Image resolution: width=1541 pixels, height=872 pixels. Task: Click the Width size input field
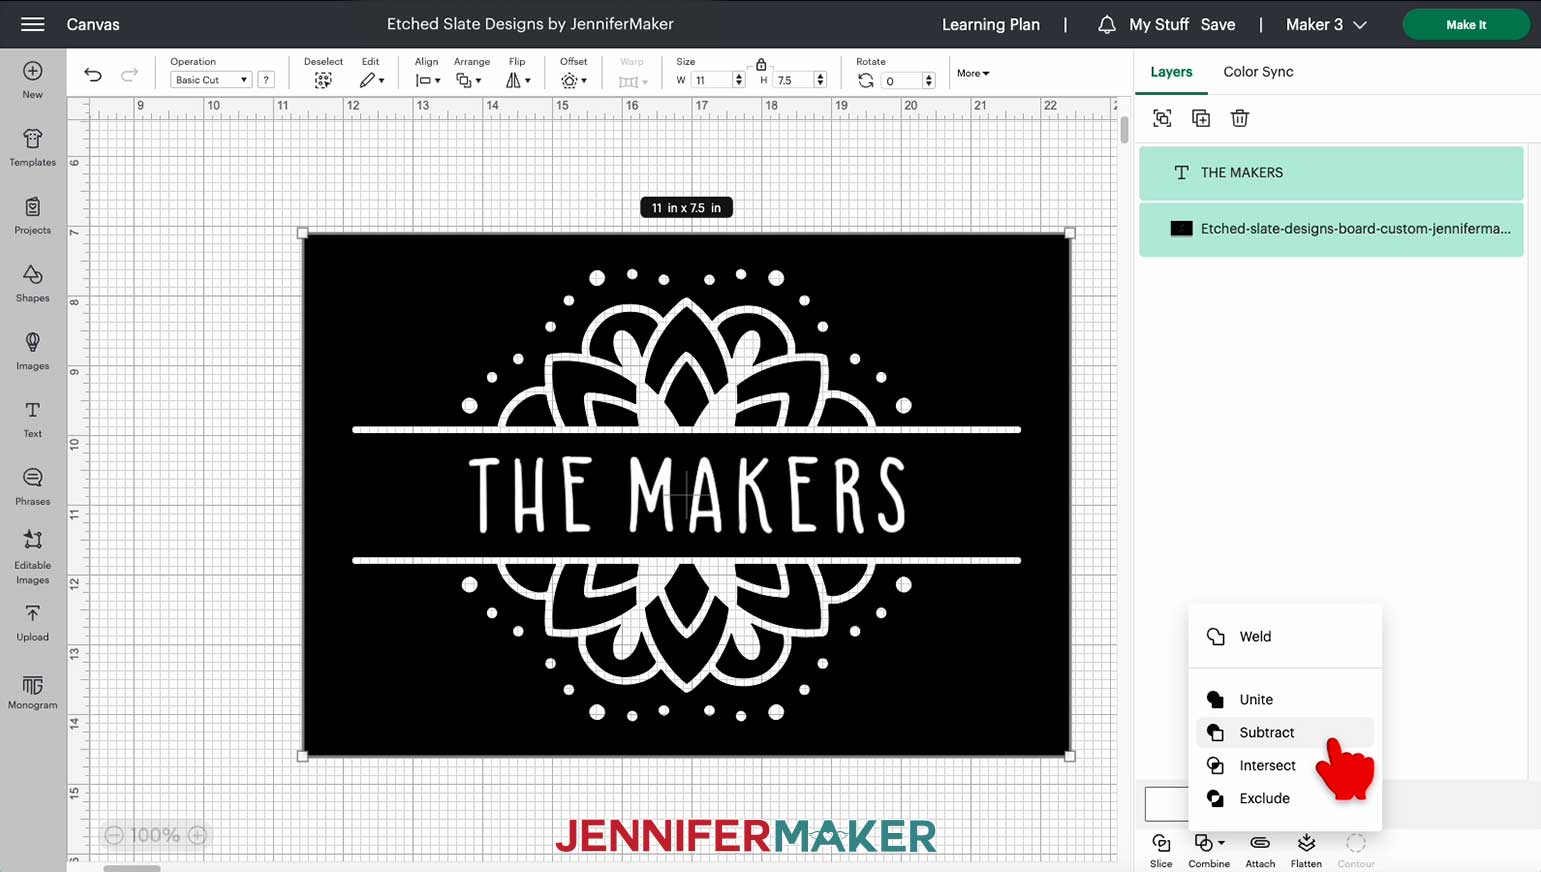(x=711, y=80)
